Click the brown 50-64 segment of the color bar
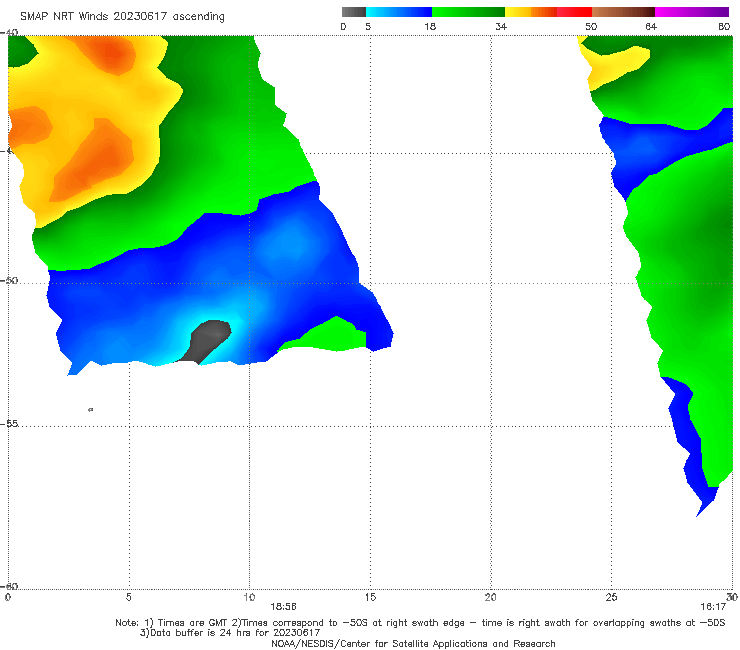Screen dimensions: 740x650 coord(623,12)
